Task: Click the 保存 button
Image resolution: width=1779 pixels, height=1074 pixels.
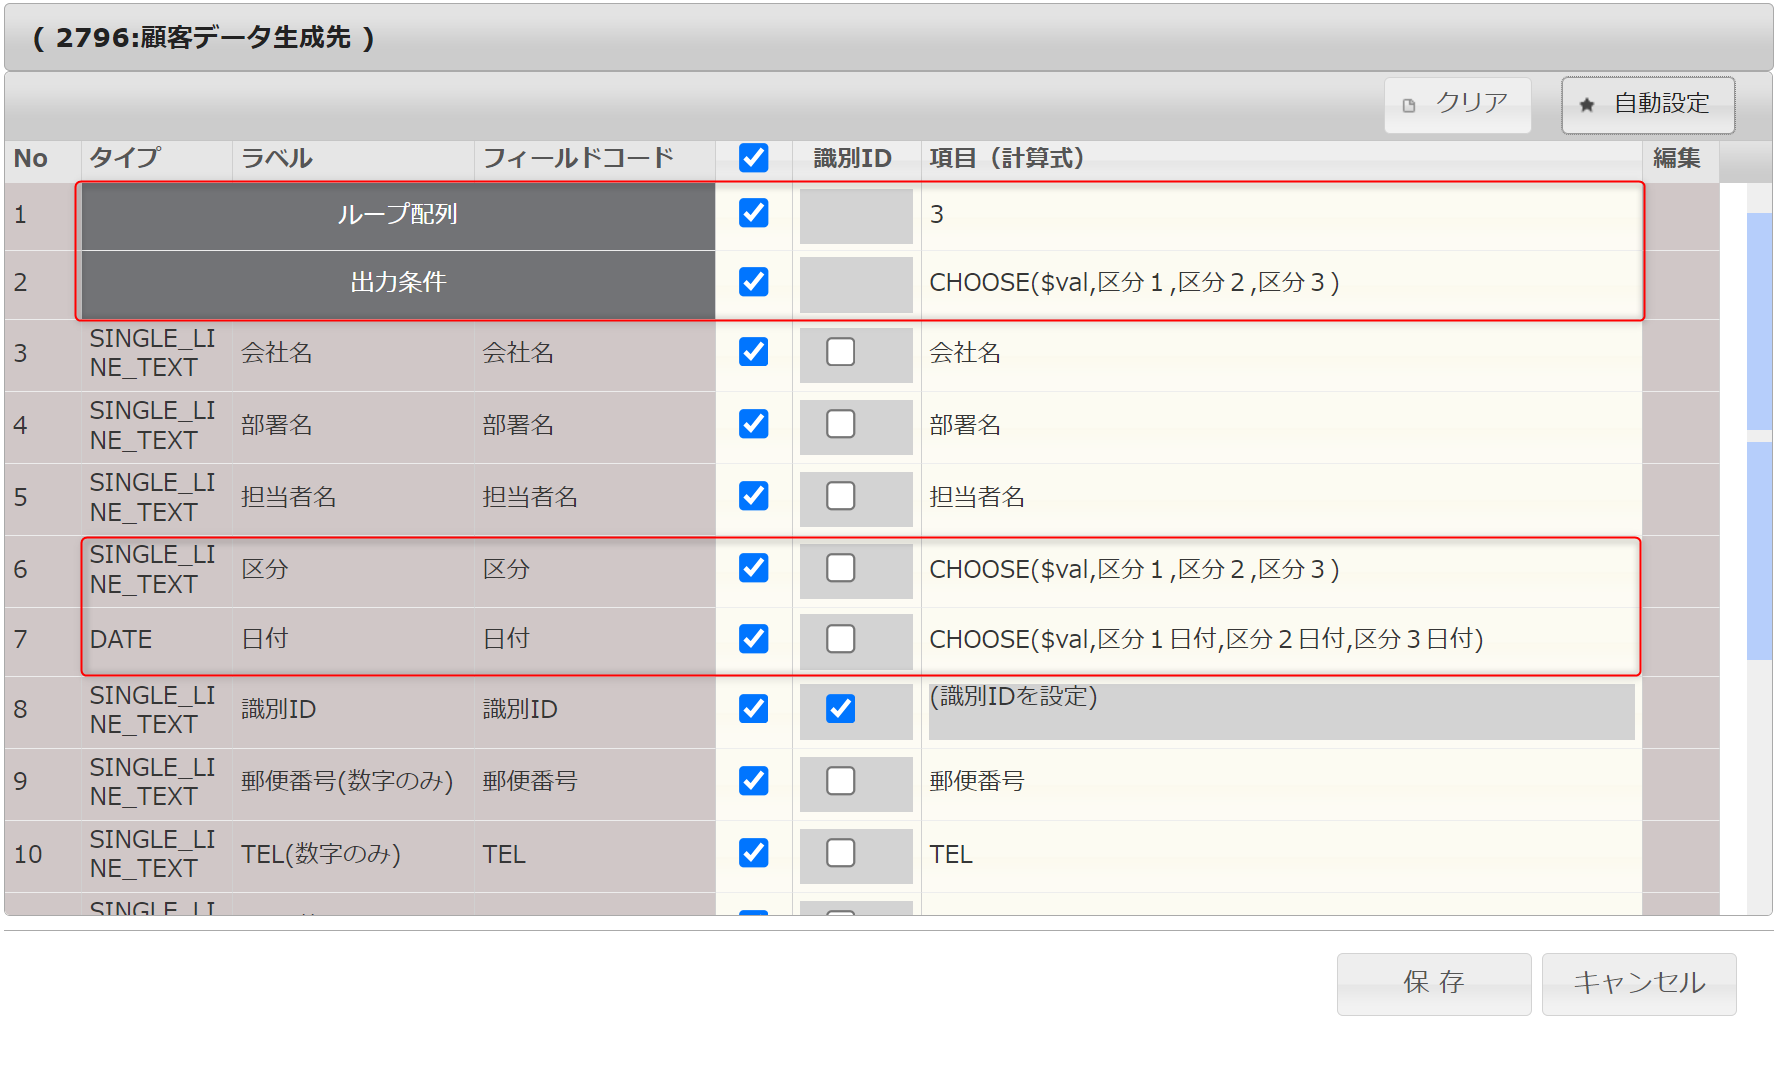Action: click(x=1434, y=984)
